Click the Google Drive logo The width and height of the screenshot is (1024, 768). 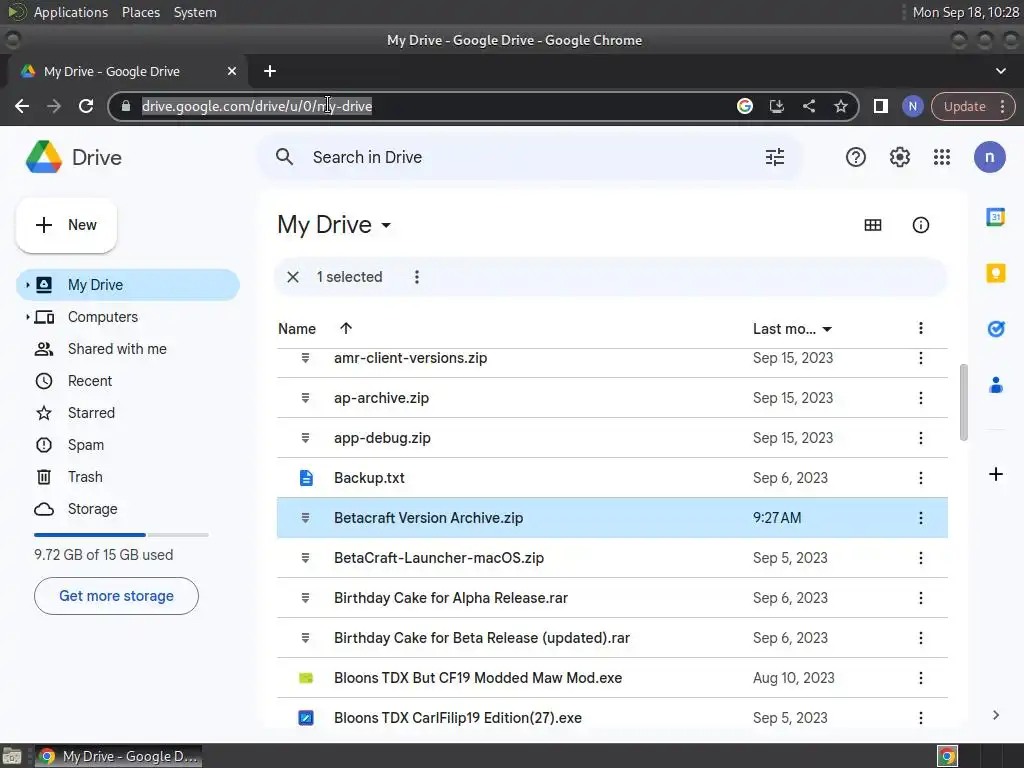(x=44, y=157)
